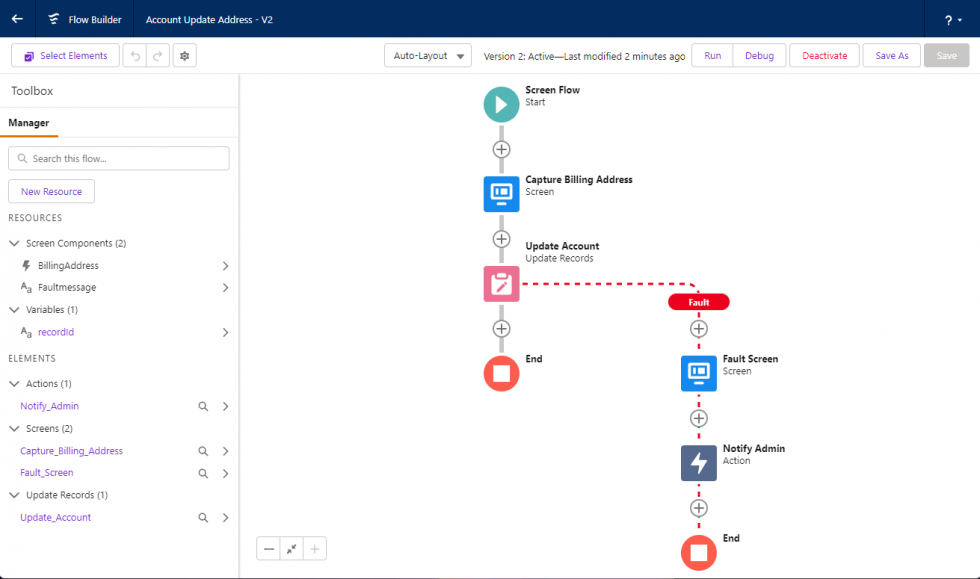Open recordId details chevron
Viewport: 980px width, 579px height.
tap(226, 332)
